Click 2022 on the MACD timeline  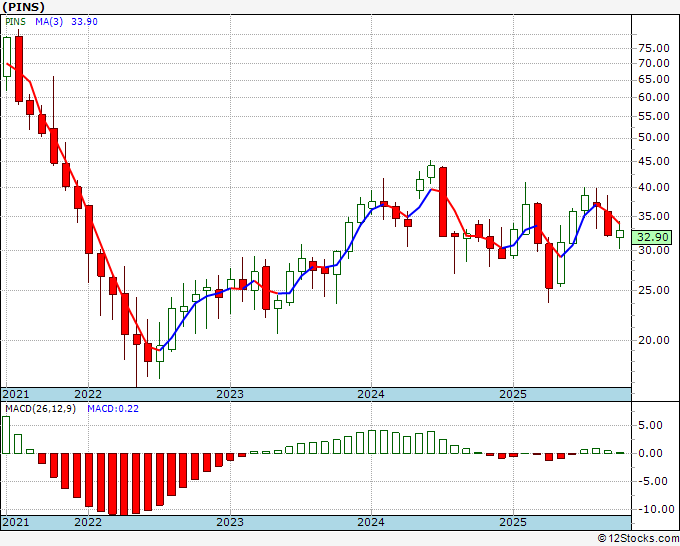[88, 522]
